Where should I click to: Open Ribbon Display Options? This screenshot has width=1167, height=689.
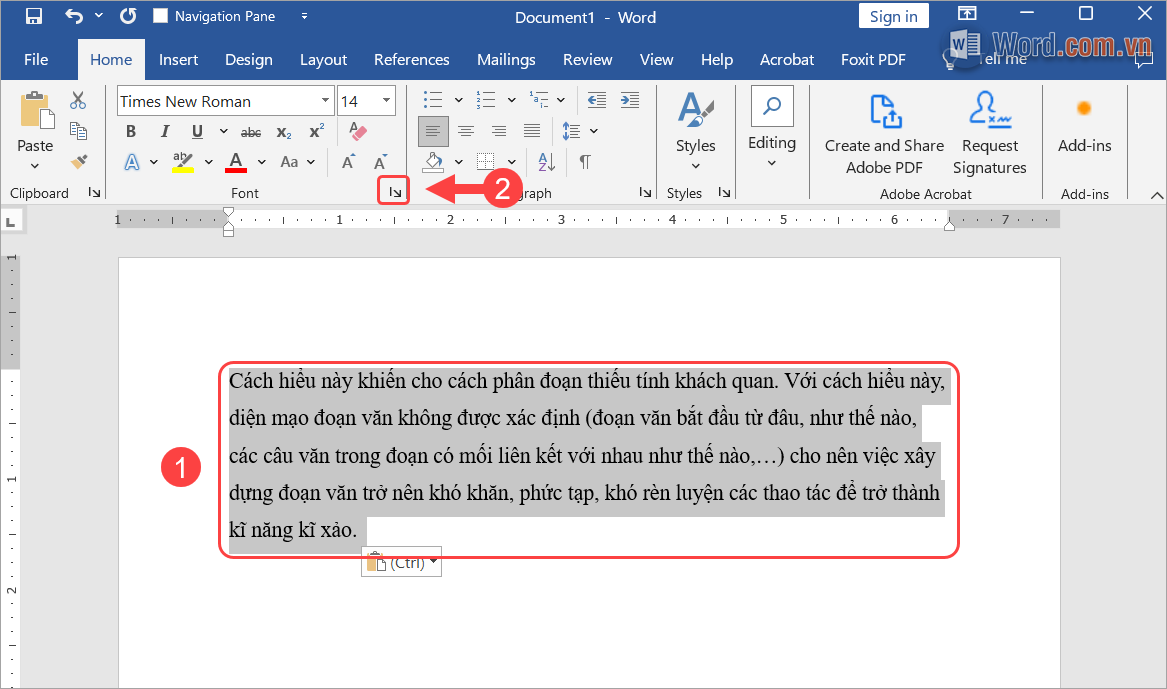[967, 13]
